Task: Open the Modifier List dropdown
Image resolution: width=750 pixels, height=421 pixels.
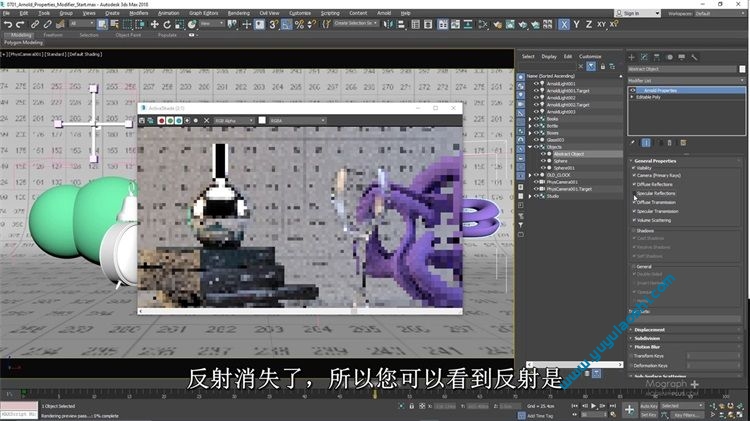Action: point(686,80)
